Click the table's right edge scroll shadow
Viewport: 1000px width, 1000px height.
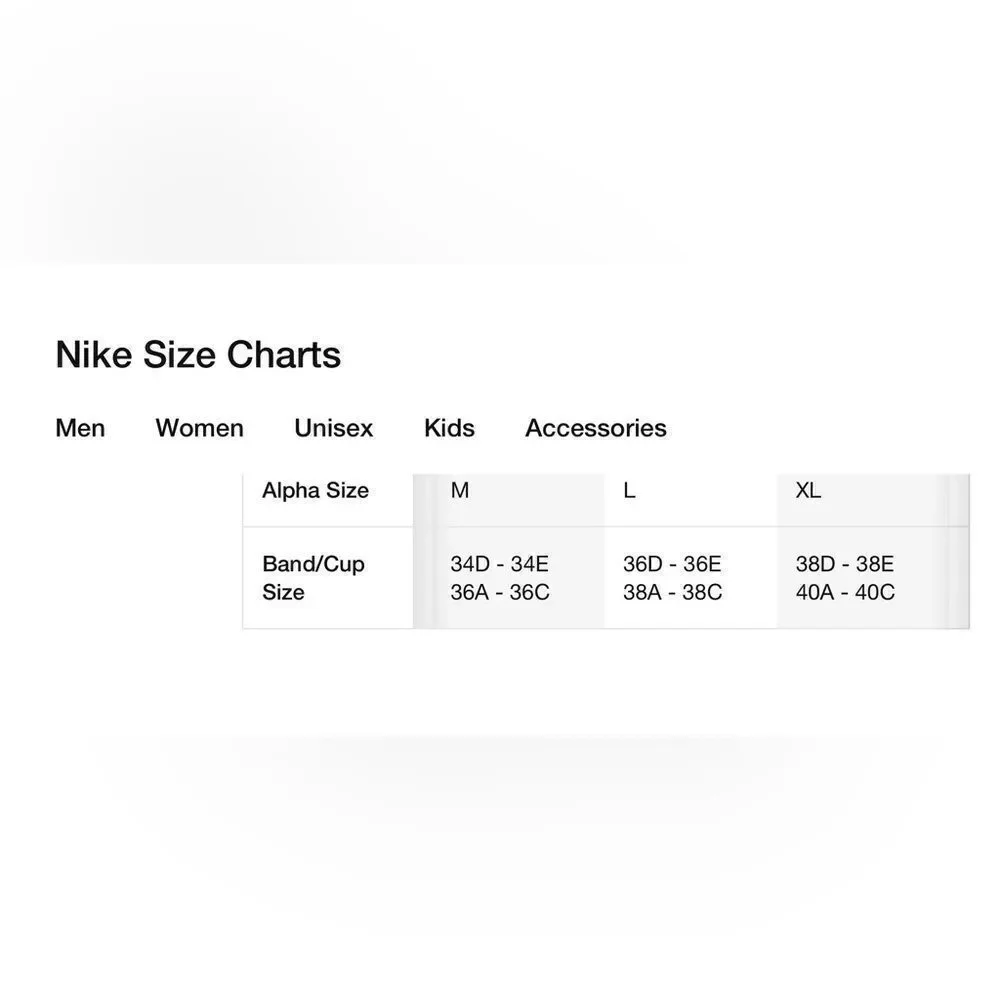(x=958, y=551)
